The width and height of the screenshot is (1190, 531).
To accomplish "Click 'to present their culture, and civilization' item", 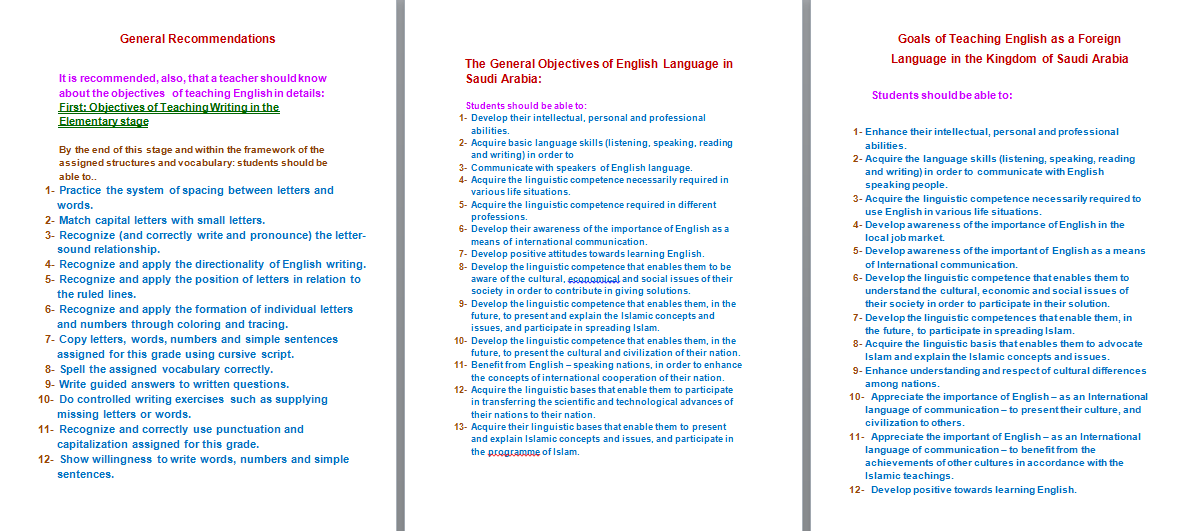I will 1006,410.
